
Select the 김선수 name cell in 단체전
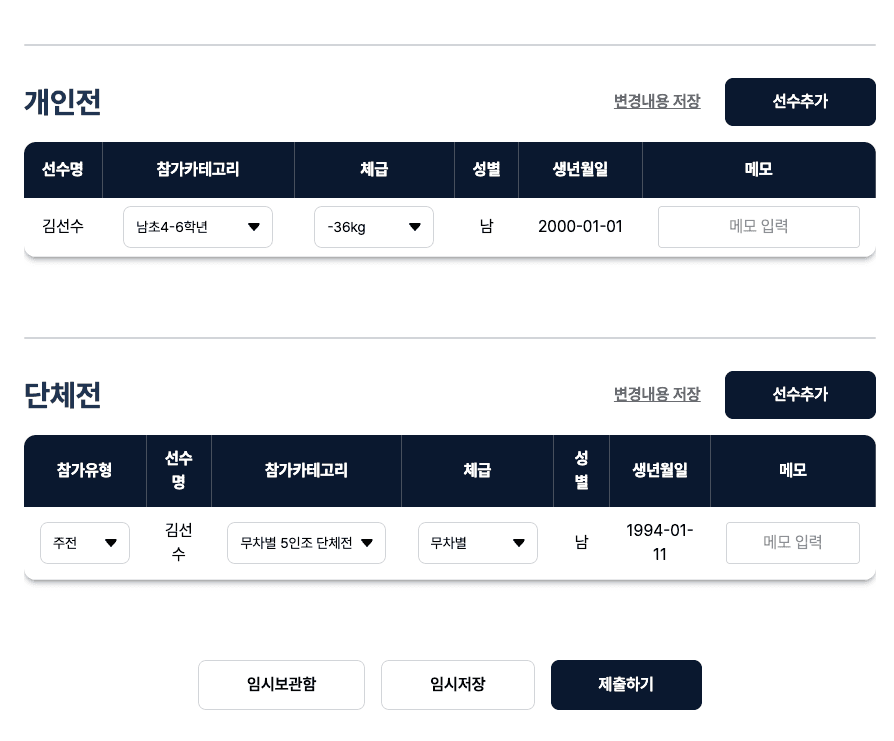(178, 542)
